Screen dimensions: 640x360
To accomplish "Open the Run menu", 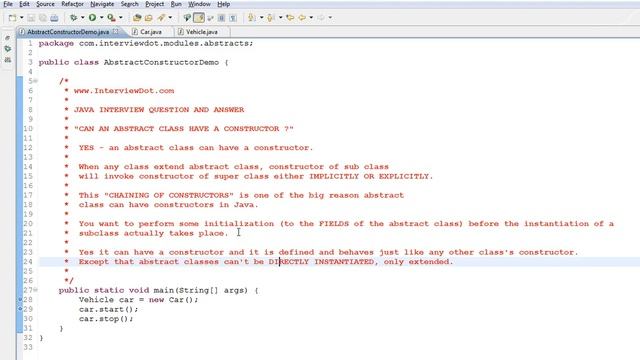I will tap(176, 4).
